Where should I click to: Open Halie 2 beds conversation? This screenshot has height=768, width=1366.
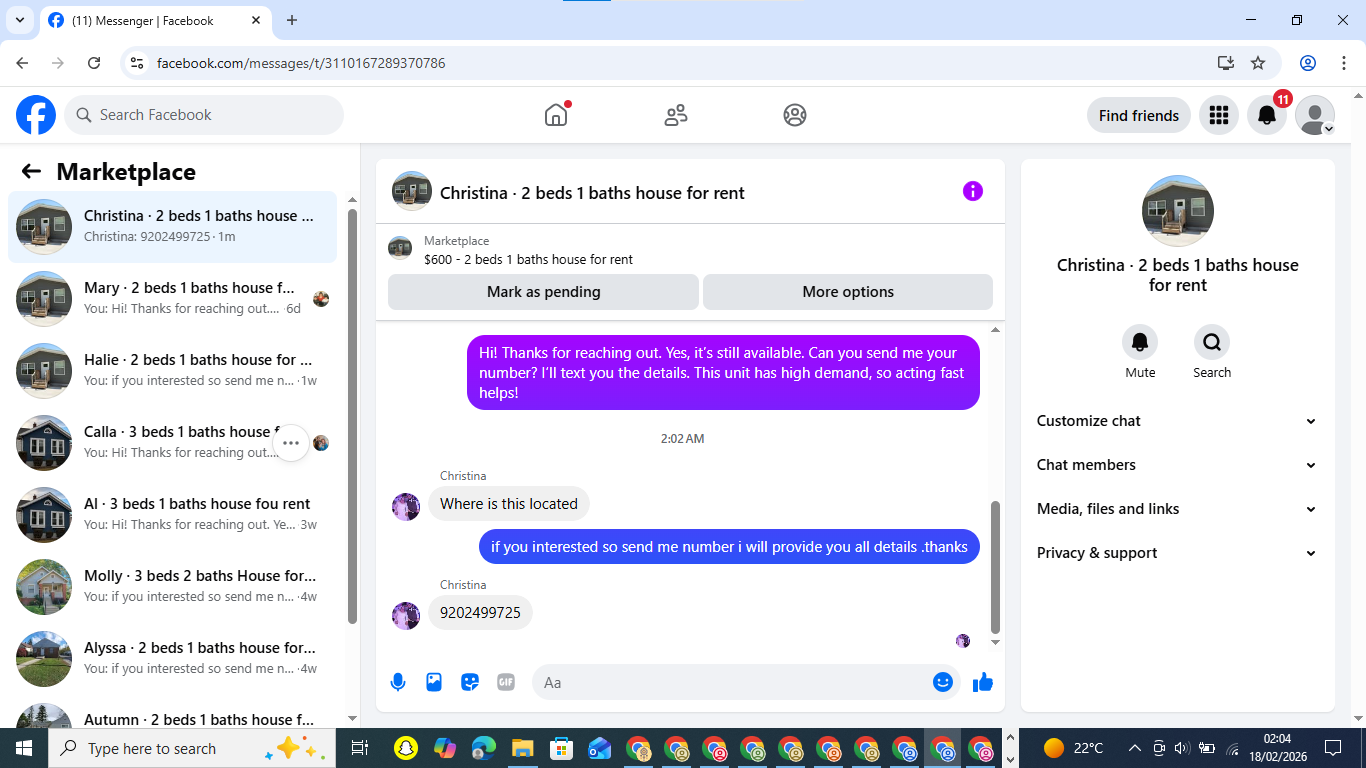173,371
